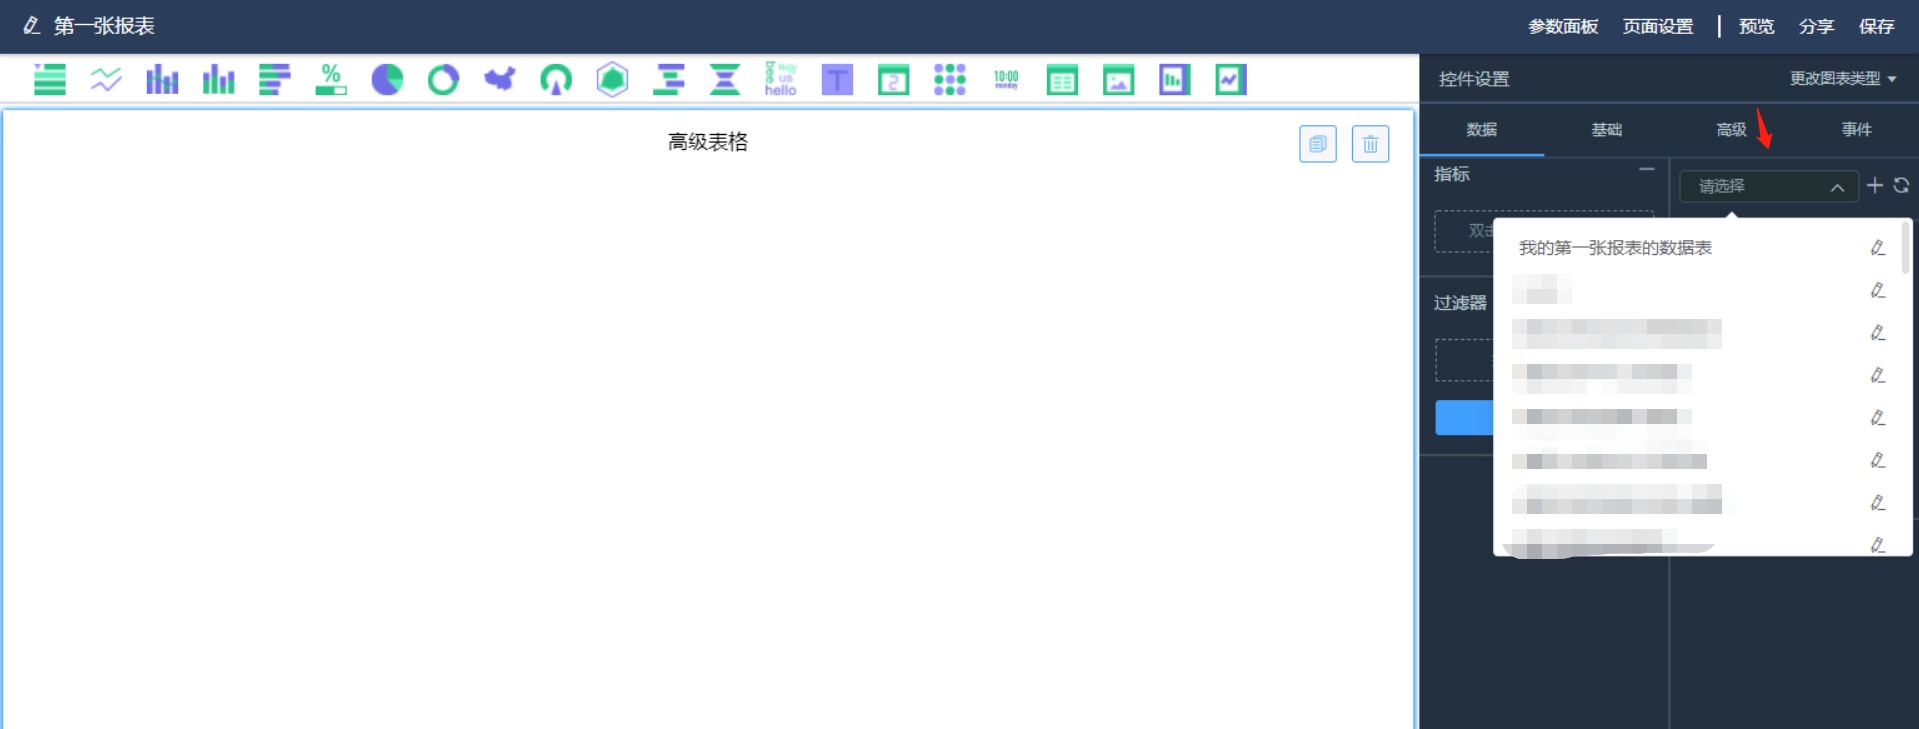Click the scrollbar in the dataset dropdown list

point(1905,247)
